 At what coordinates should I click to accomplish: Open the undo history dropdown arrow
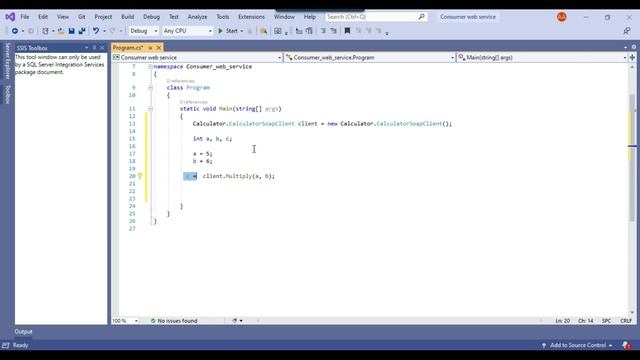tap(104, 31)
